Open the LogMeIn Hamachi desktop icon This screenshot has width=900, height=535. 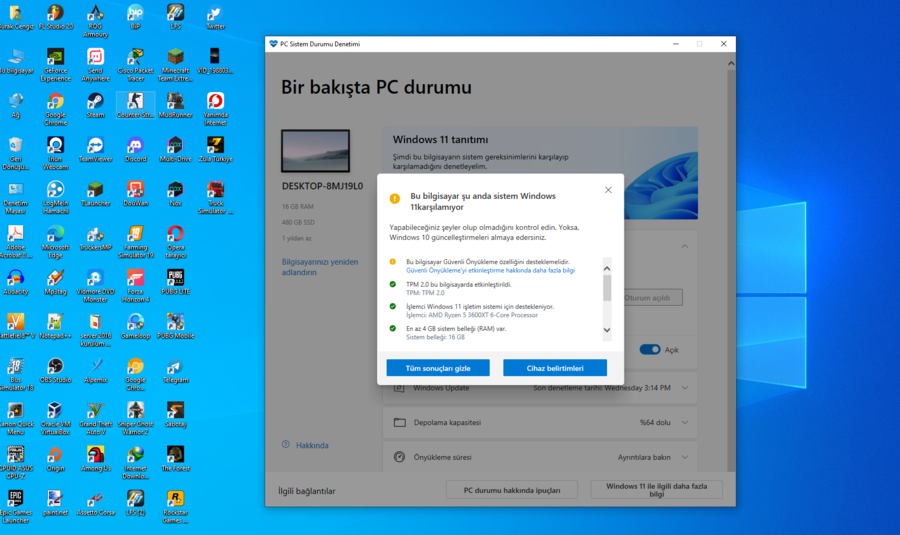pos(56,197)
